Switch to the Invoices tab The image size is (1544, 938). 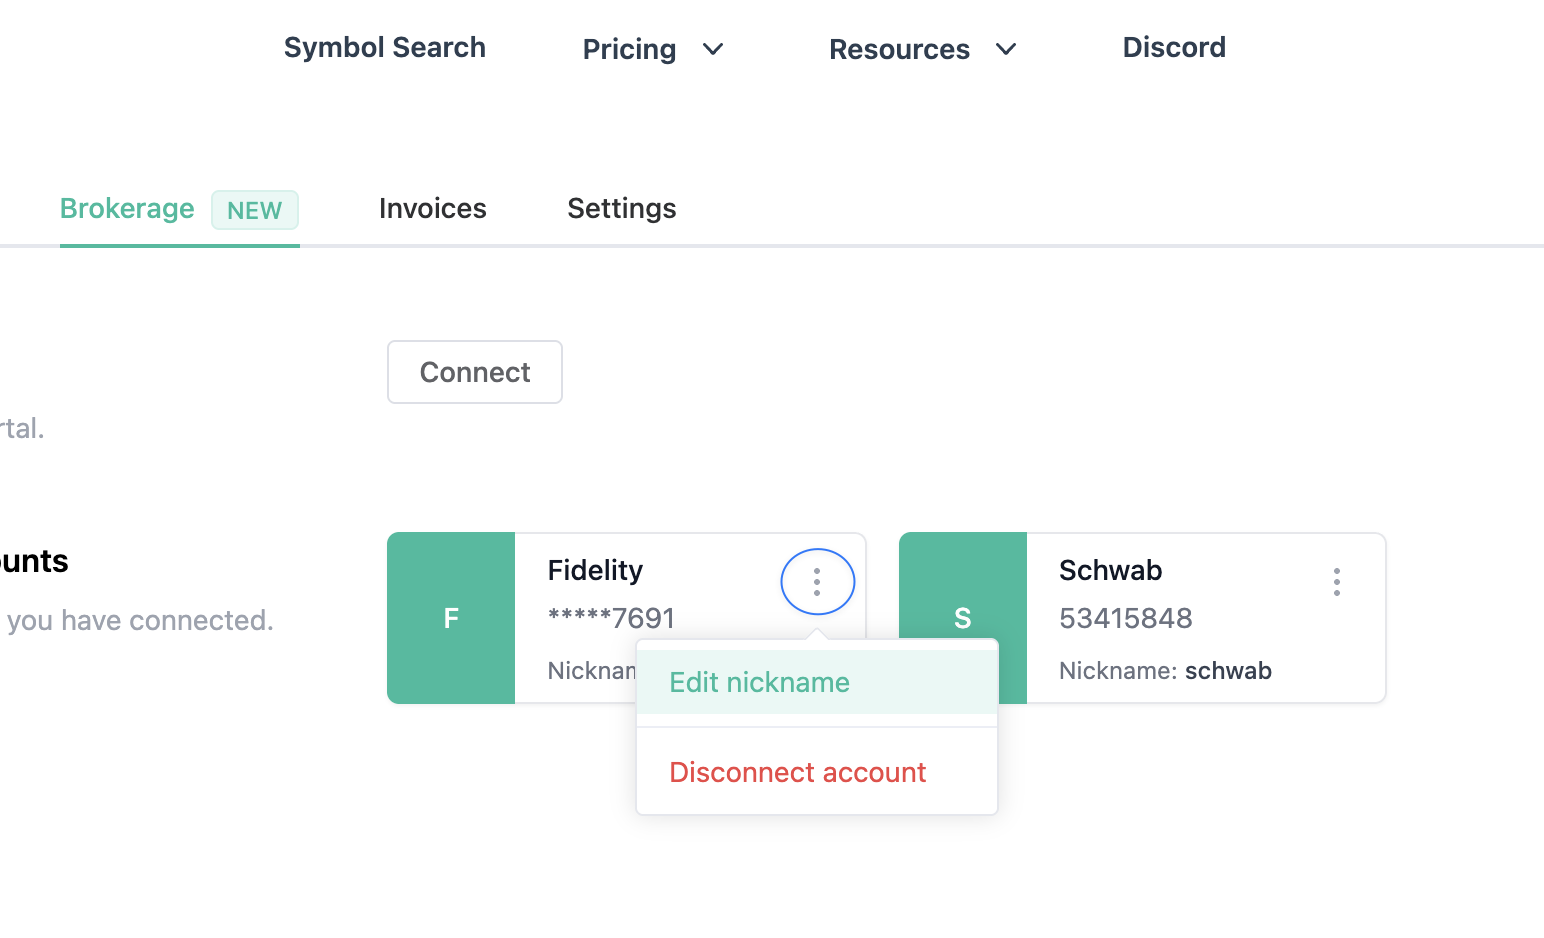coord(433,208)
